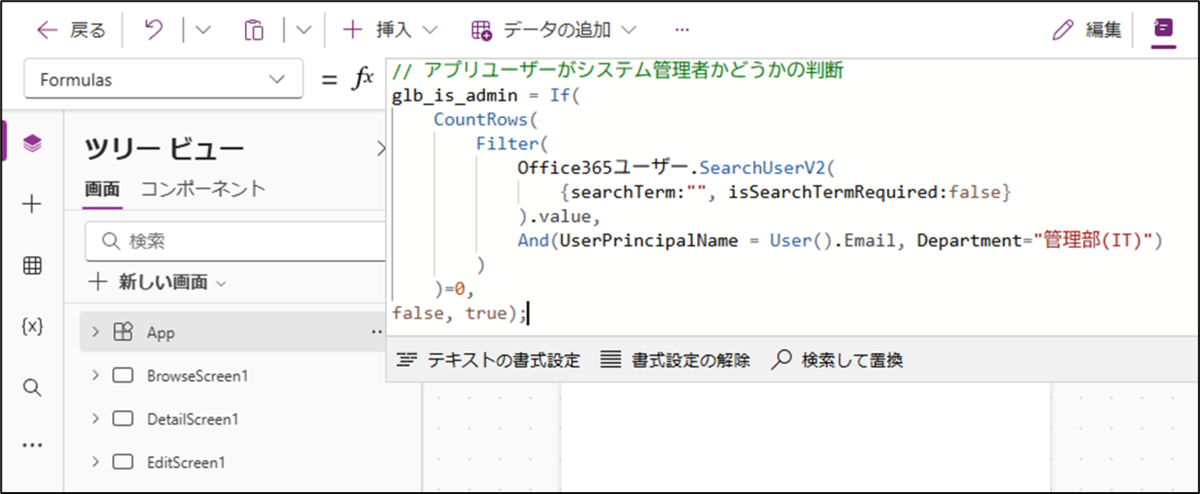This screenshot has height=494, width=1200.
Task: Click the fx formula icon
Action: [x=362, y=80]
